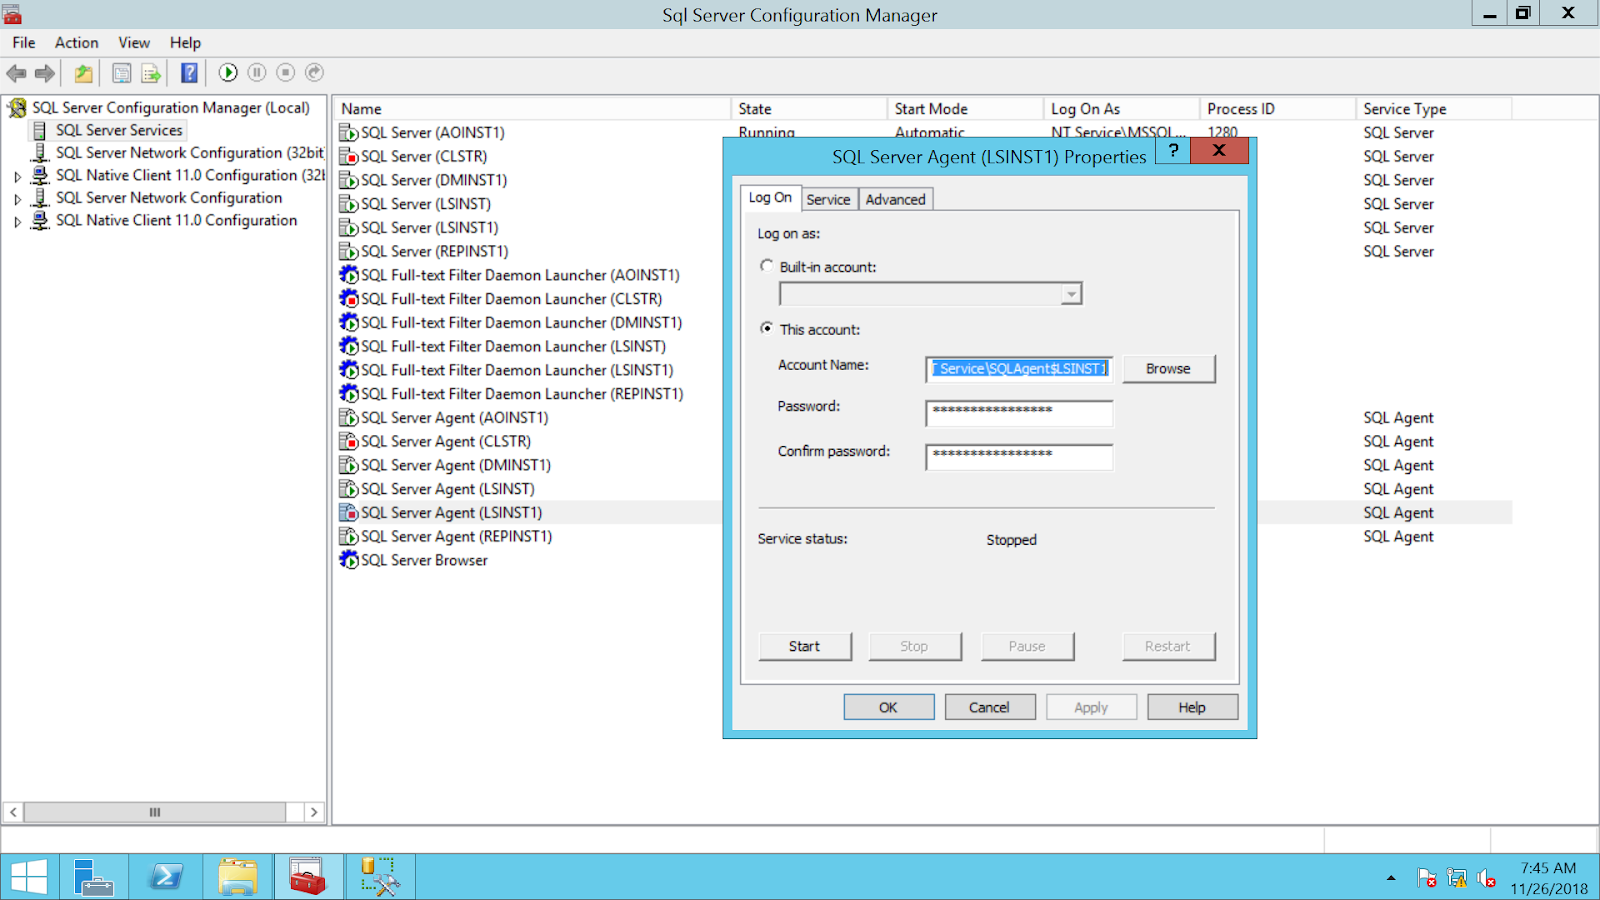Click the Full-text Filter Daemon Launcher (AOINST1) icon
Viewport: 1600px width, 900px height.
[x=349, y=275]
